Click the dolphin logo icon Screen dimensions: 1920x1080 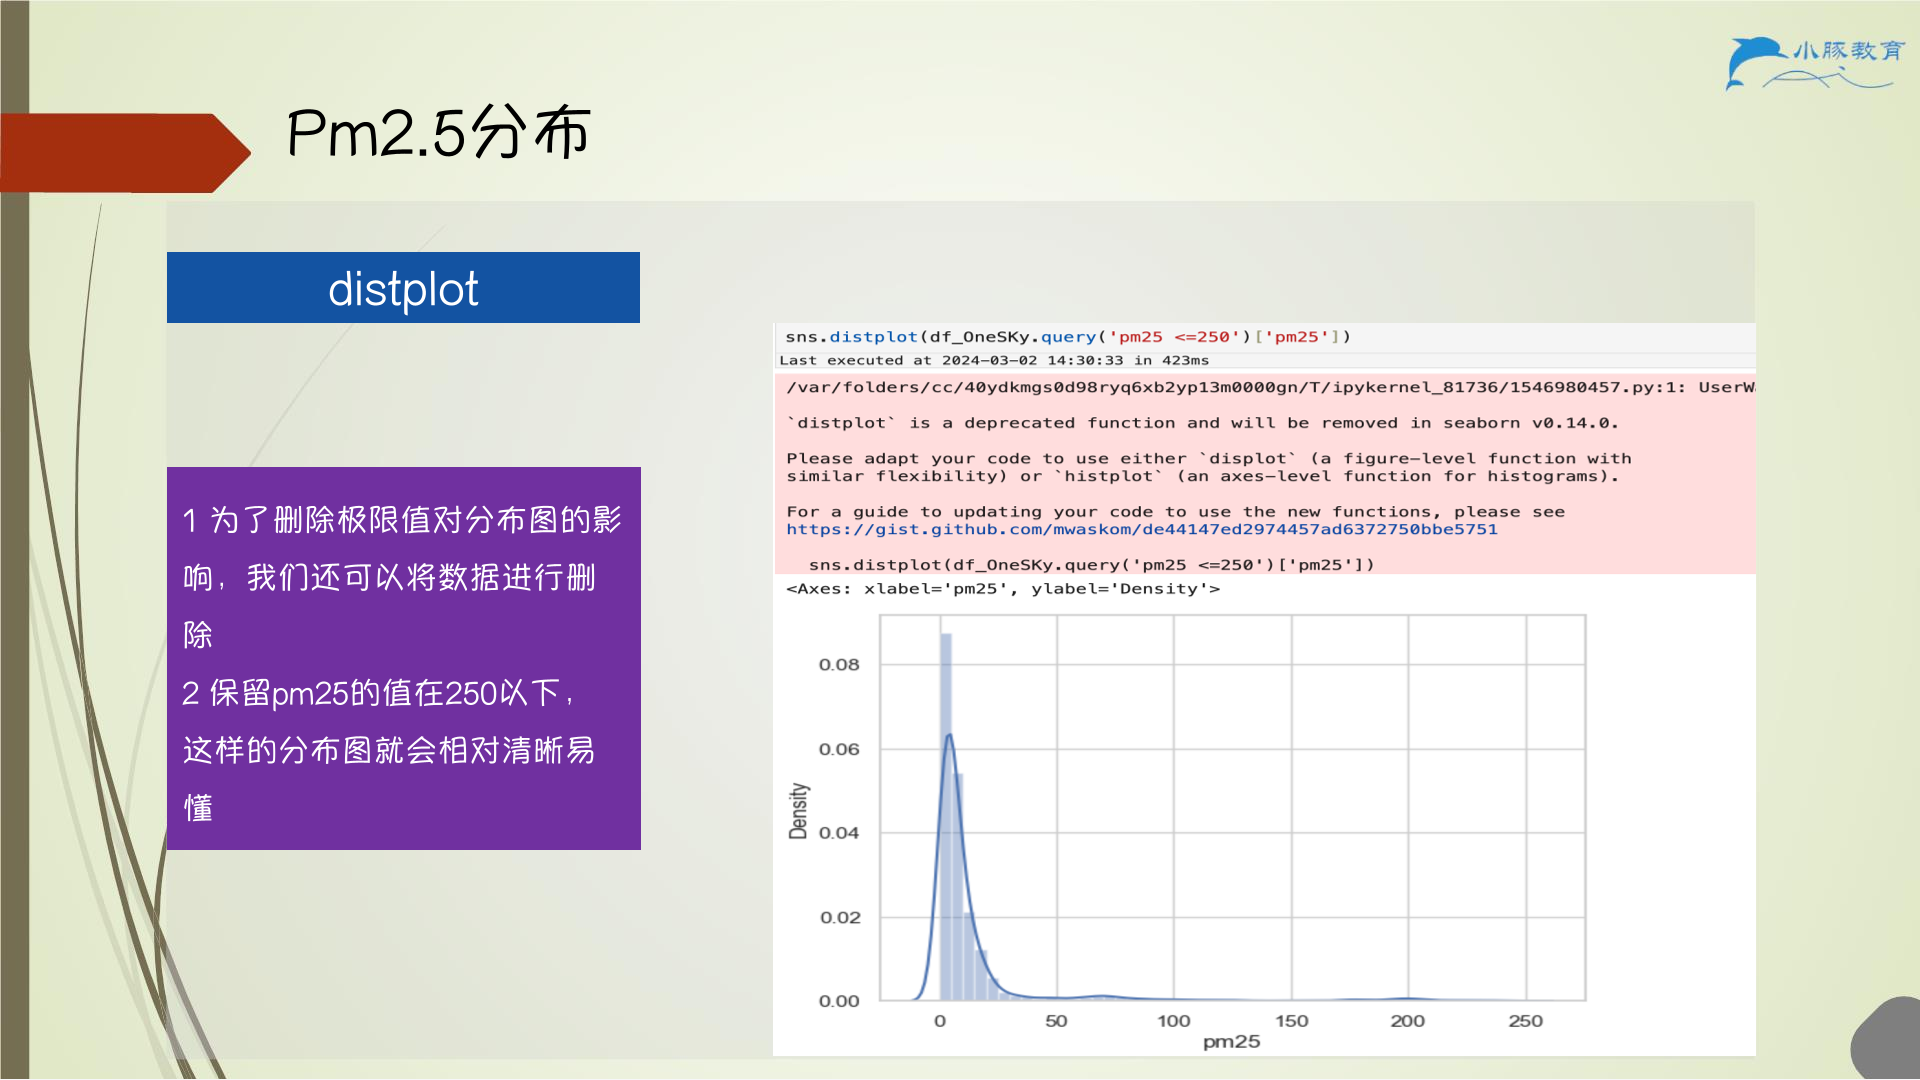[1756, 62]
